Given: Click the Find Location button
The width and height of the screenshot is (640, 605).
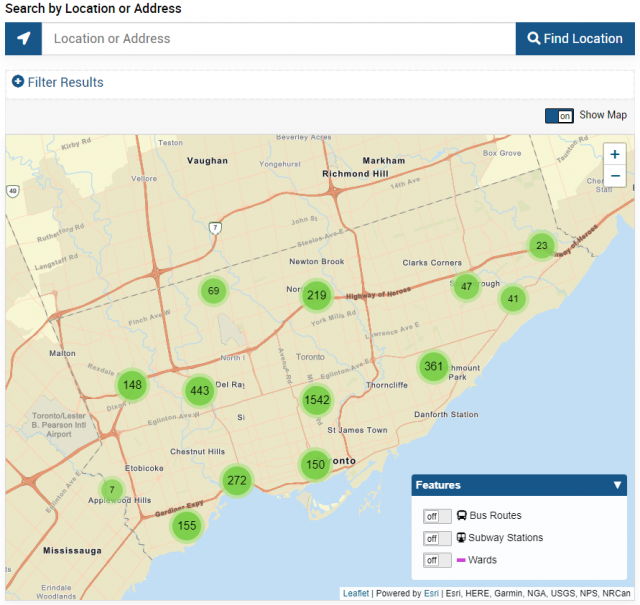Looking at the screenshot, I should click(575, 38).
